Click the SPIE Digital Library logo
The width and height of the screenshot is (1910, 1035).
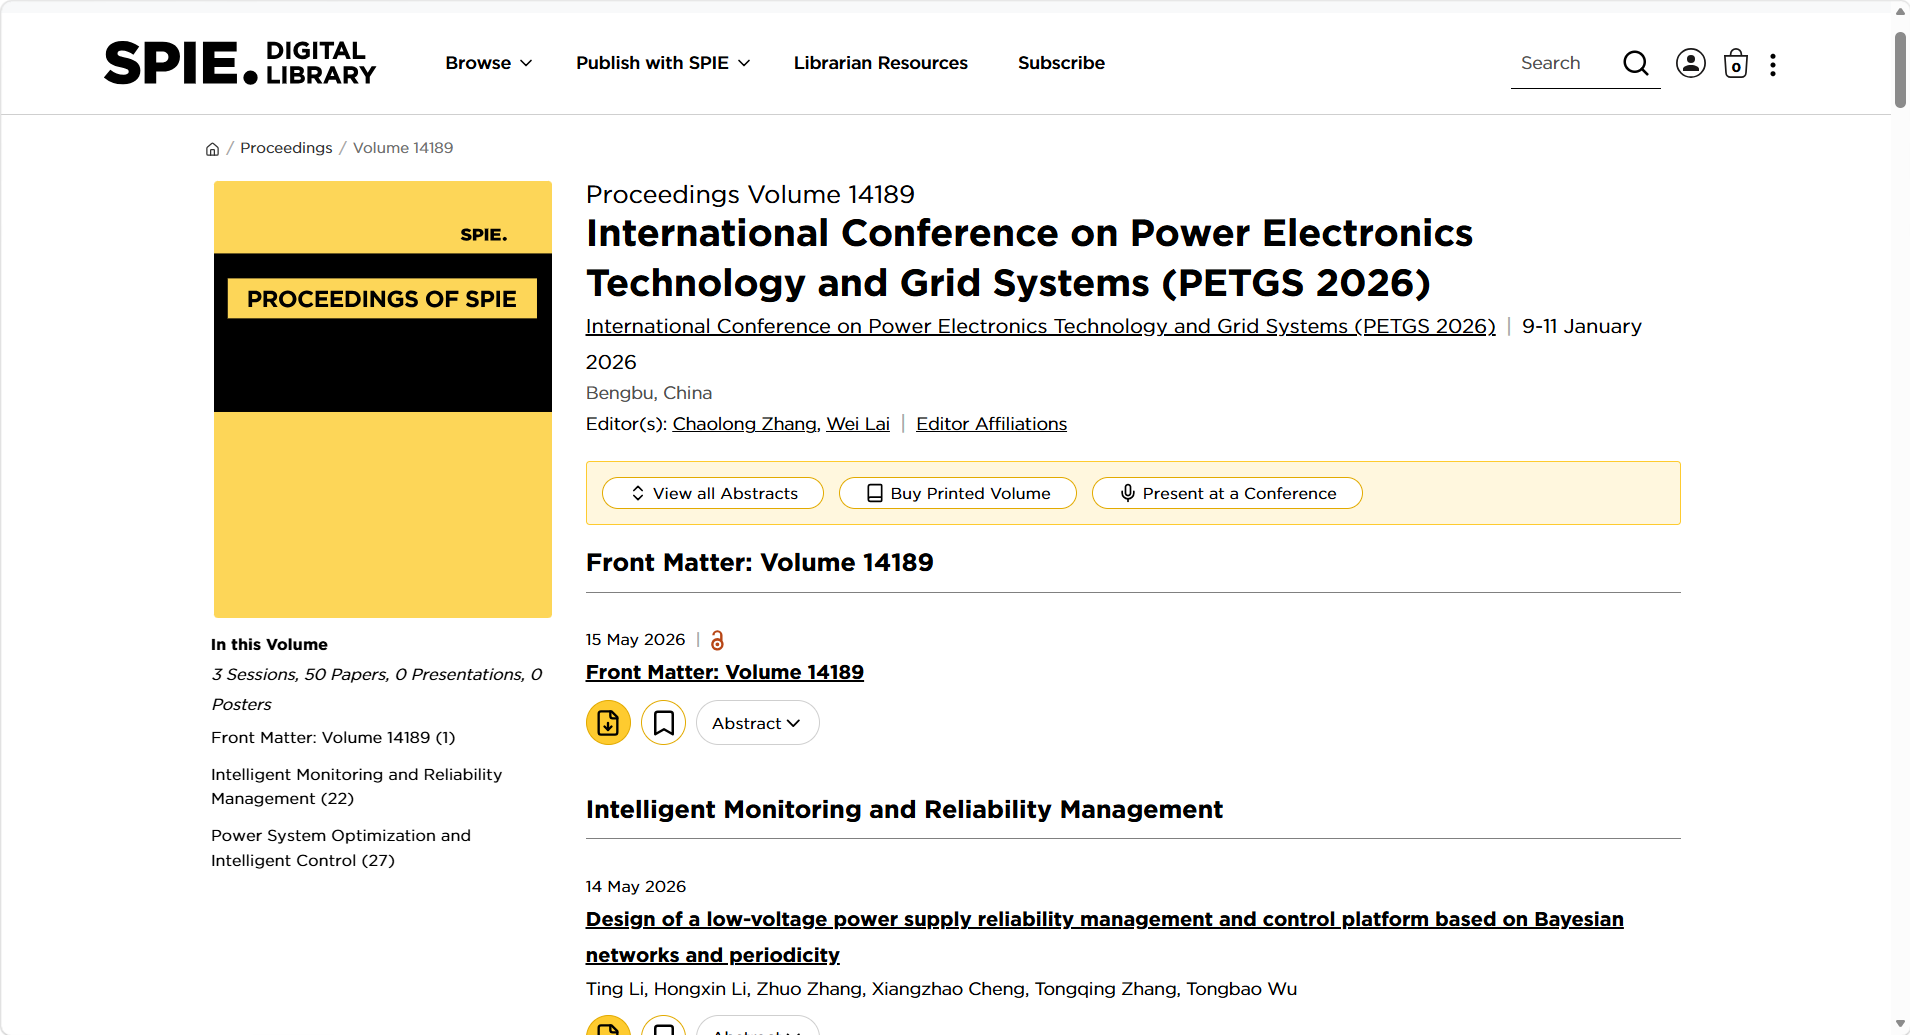240,63
